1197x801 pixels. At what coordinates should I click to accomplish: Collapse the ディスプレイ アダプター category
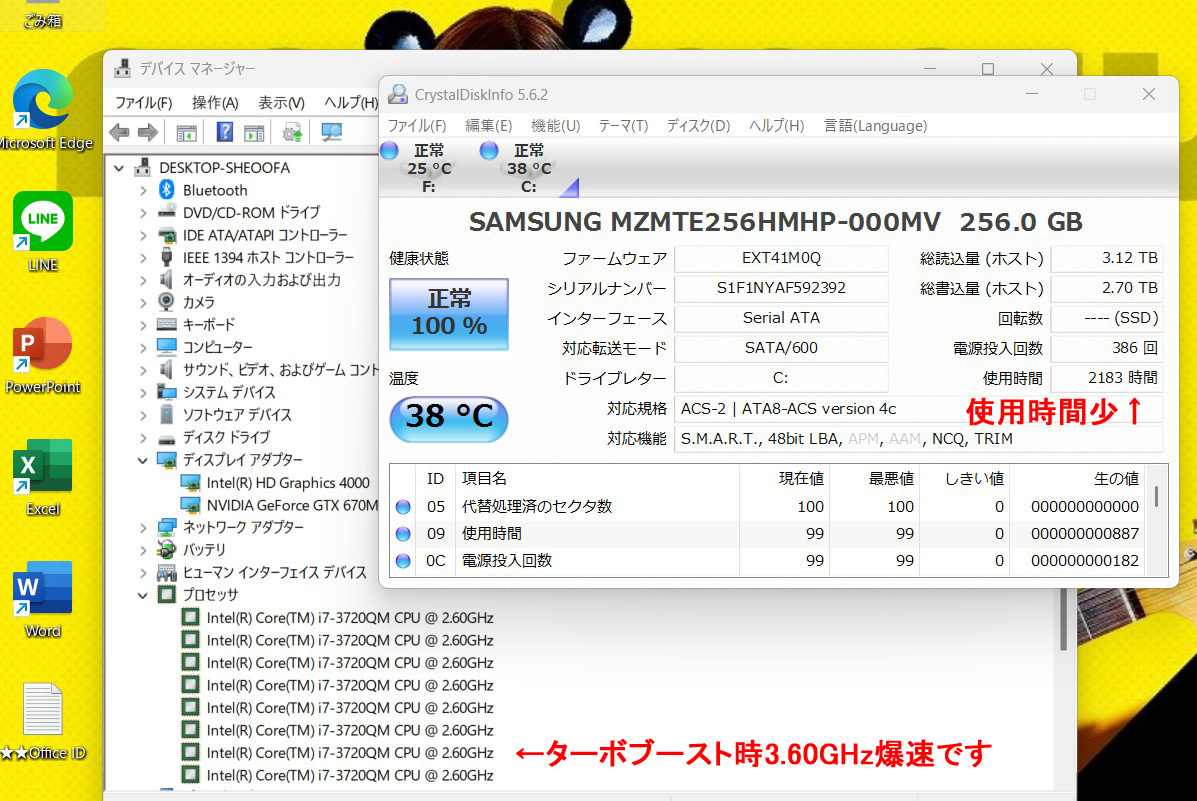[x=143, y=460]
